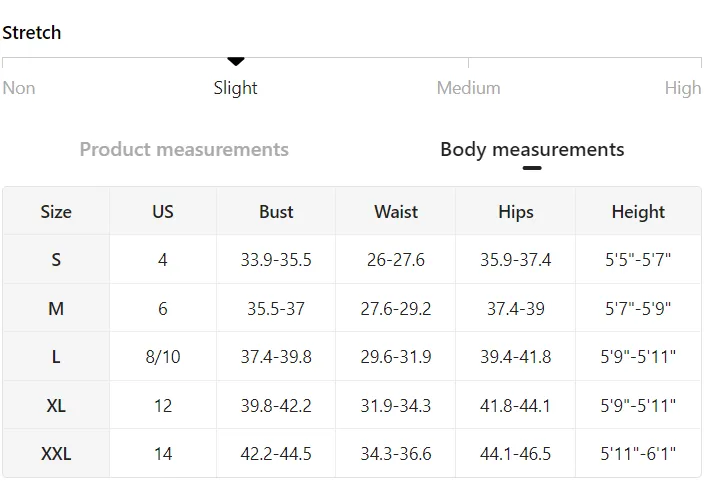Screen dimensions: 707x496
Task: Click the Slight stretch label
Action: click(235, 88)
